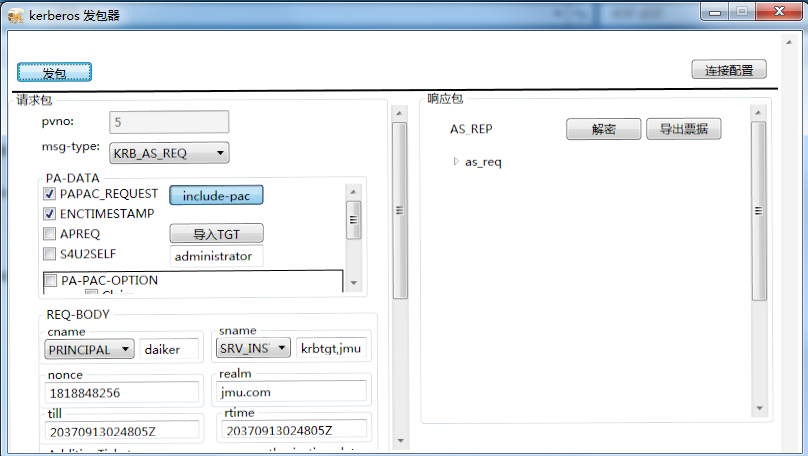The height and width of the screenshot is (456, 808).
Task: Click the 解密 decrypt button
Action: (x=603, y=129)
